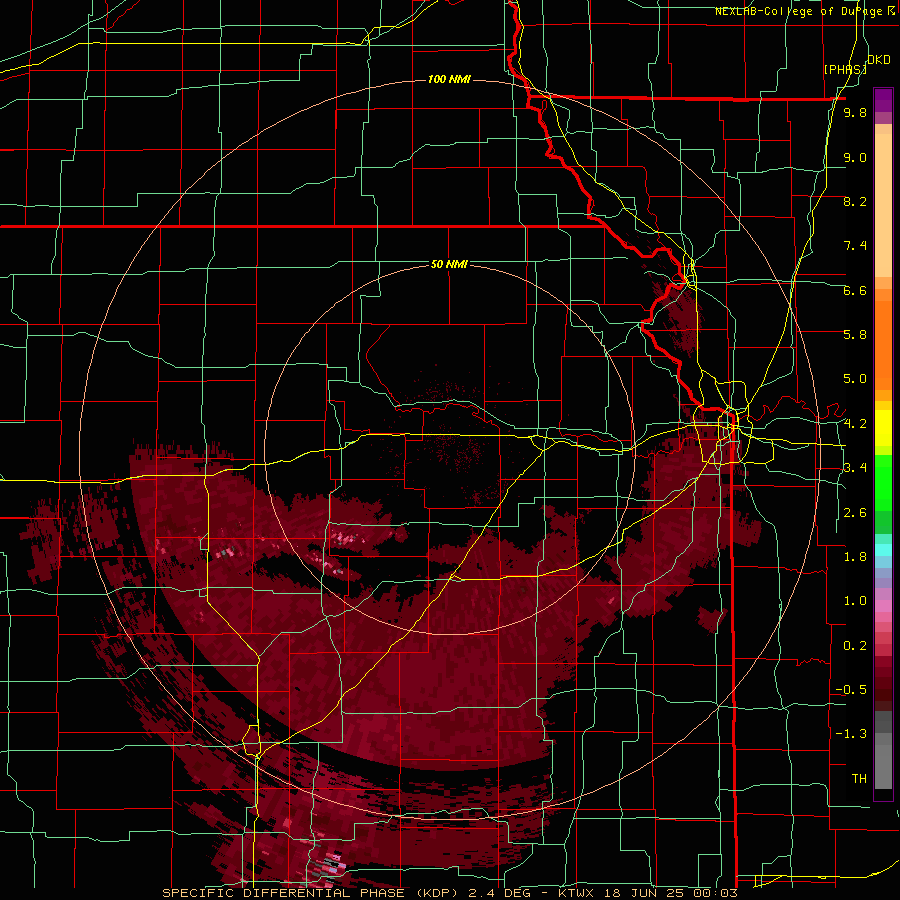Click the 7.4 scale value
900x900 pixels.
(855, 246)
